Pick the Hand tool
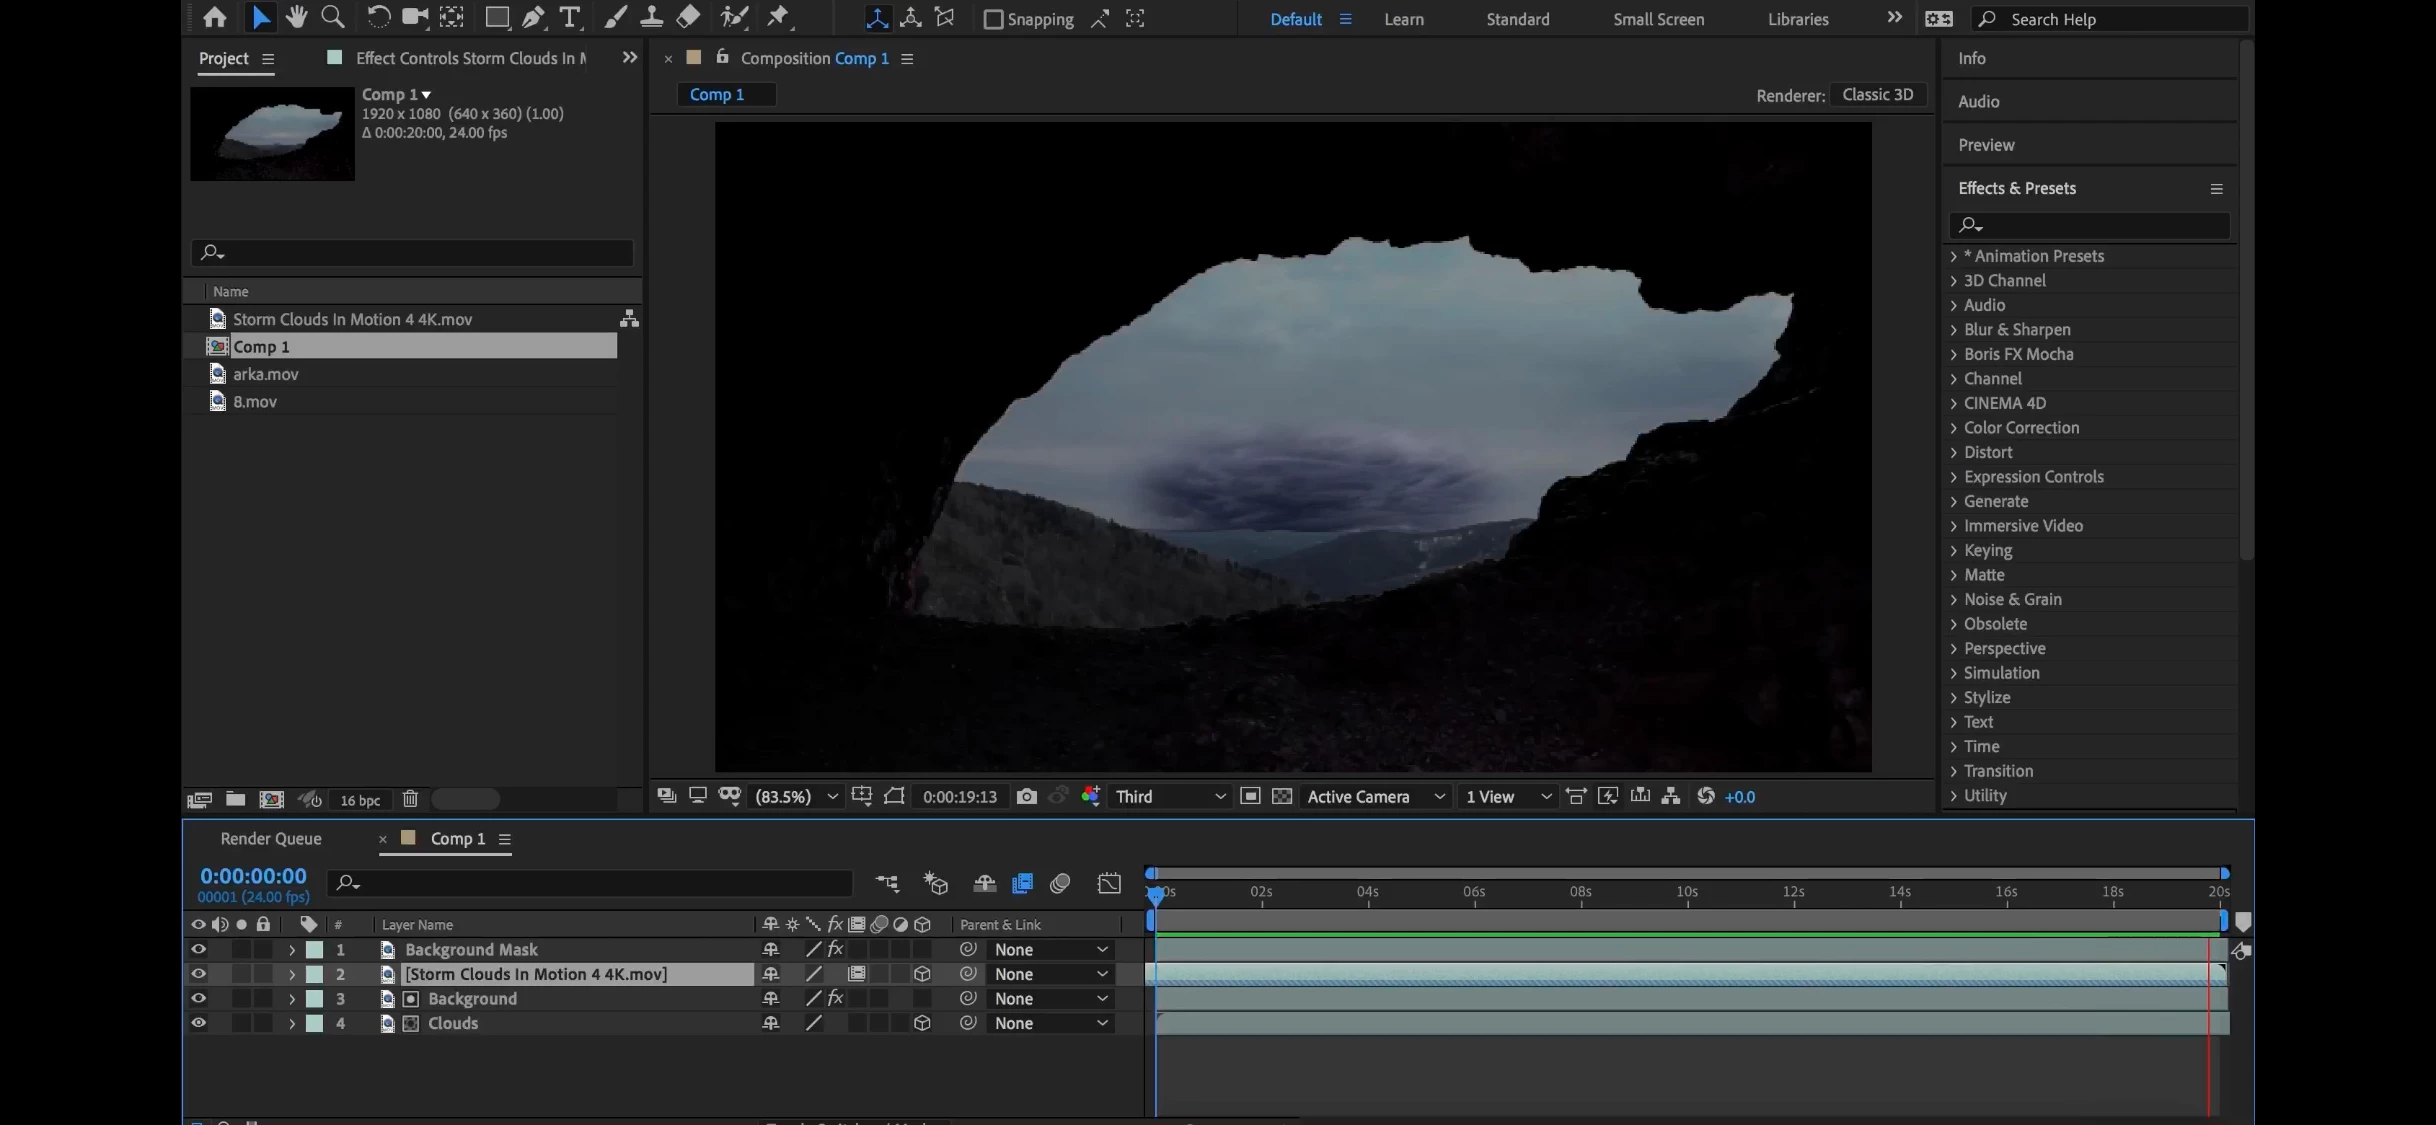Image resolution: width=2436 pixels, height=1125 pixels. tap(296, 17)
